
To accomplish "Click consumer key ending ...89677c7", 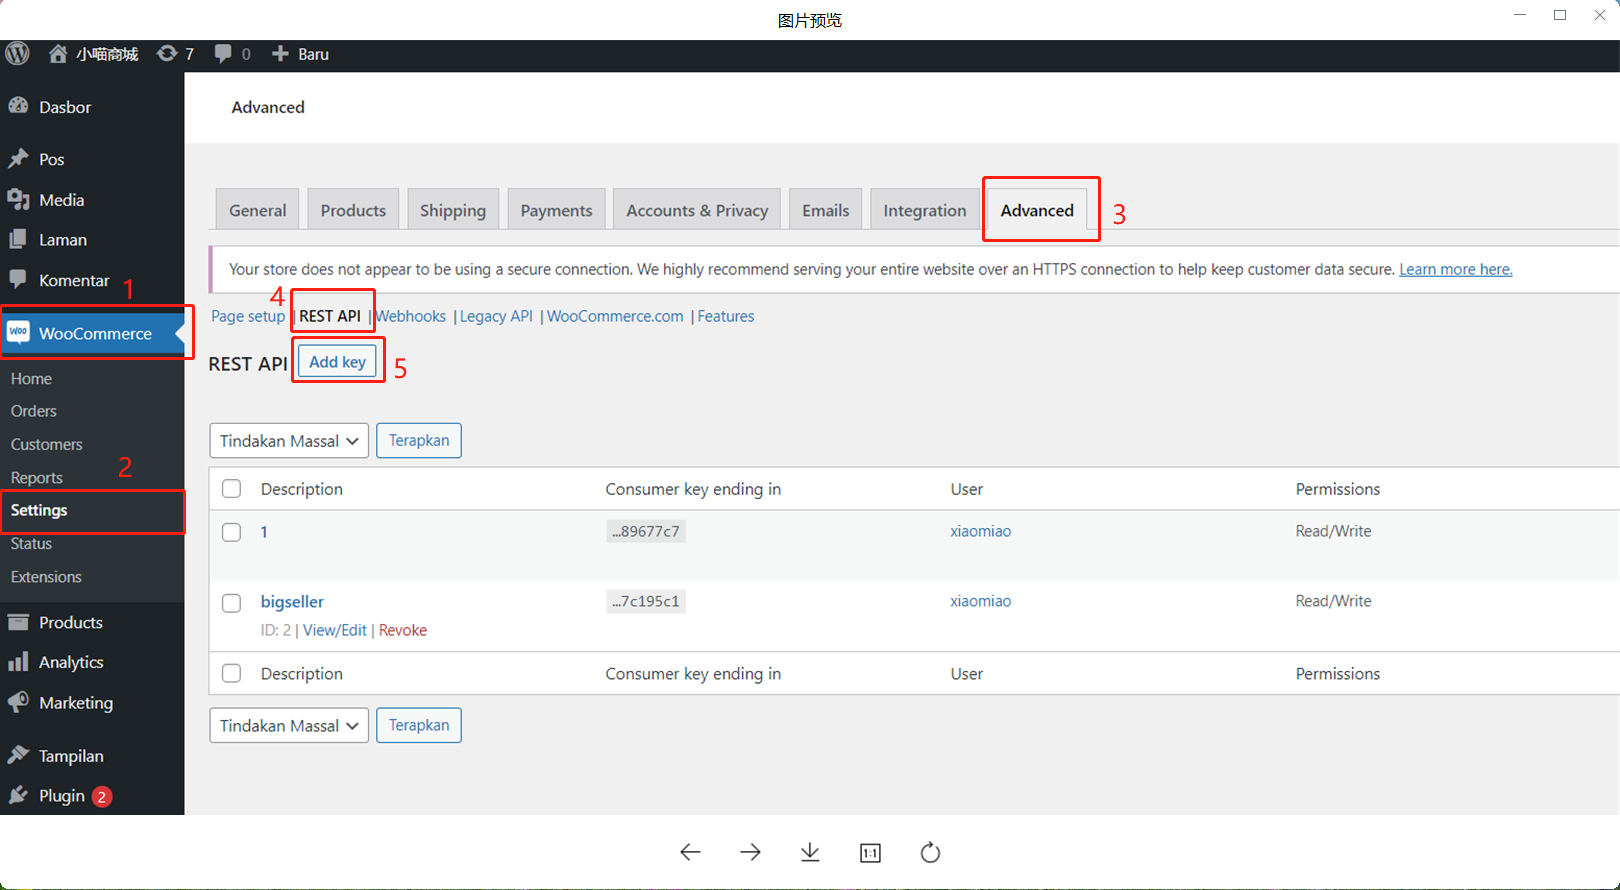I will 646,531.
